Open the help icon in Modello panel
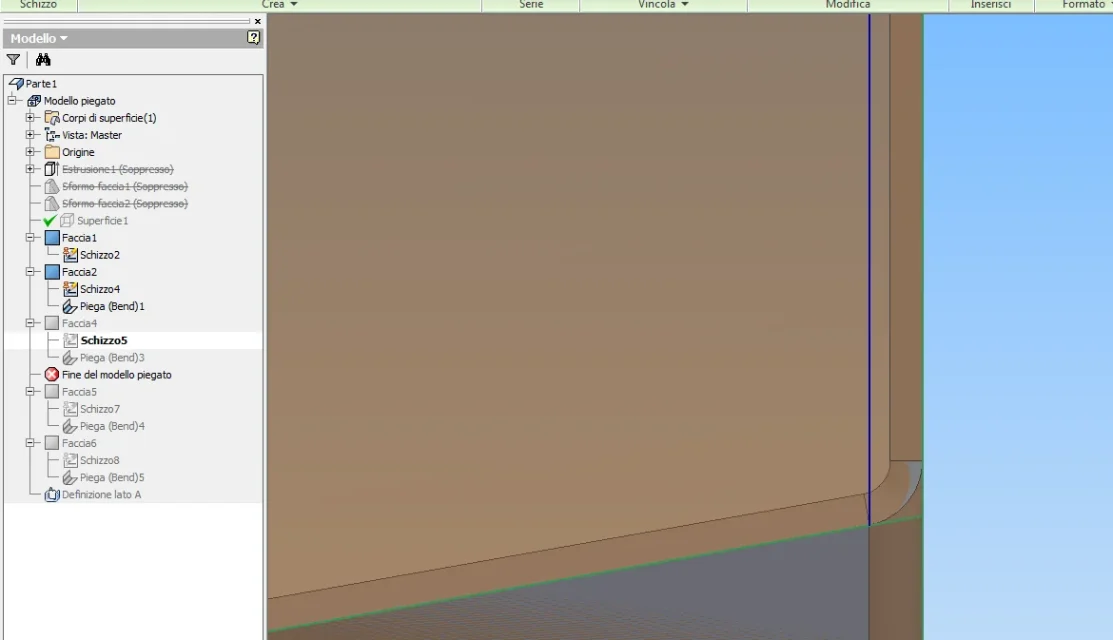 pyautogui.click(x=253, y=38)
